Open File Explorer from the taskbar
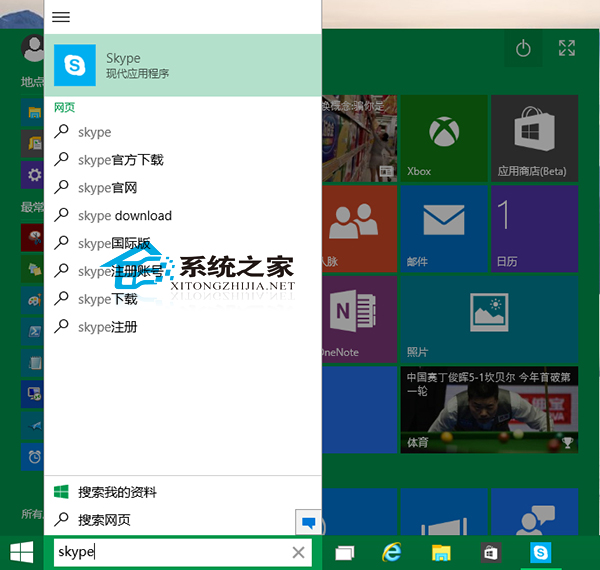This screenshot has height=570, width=600. 441,553
